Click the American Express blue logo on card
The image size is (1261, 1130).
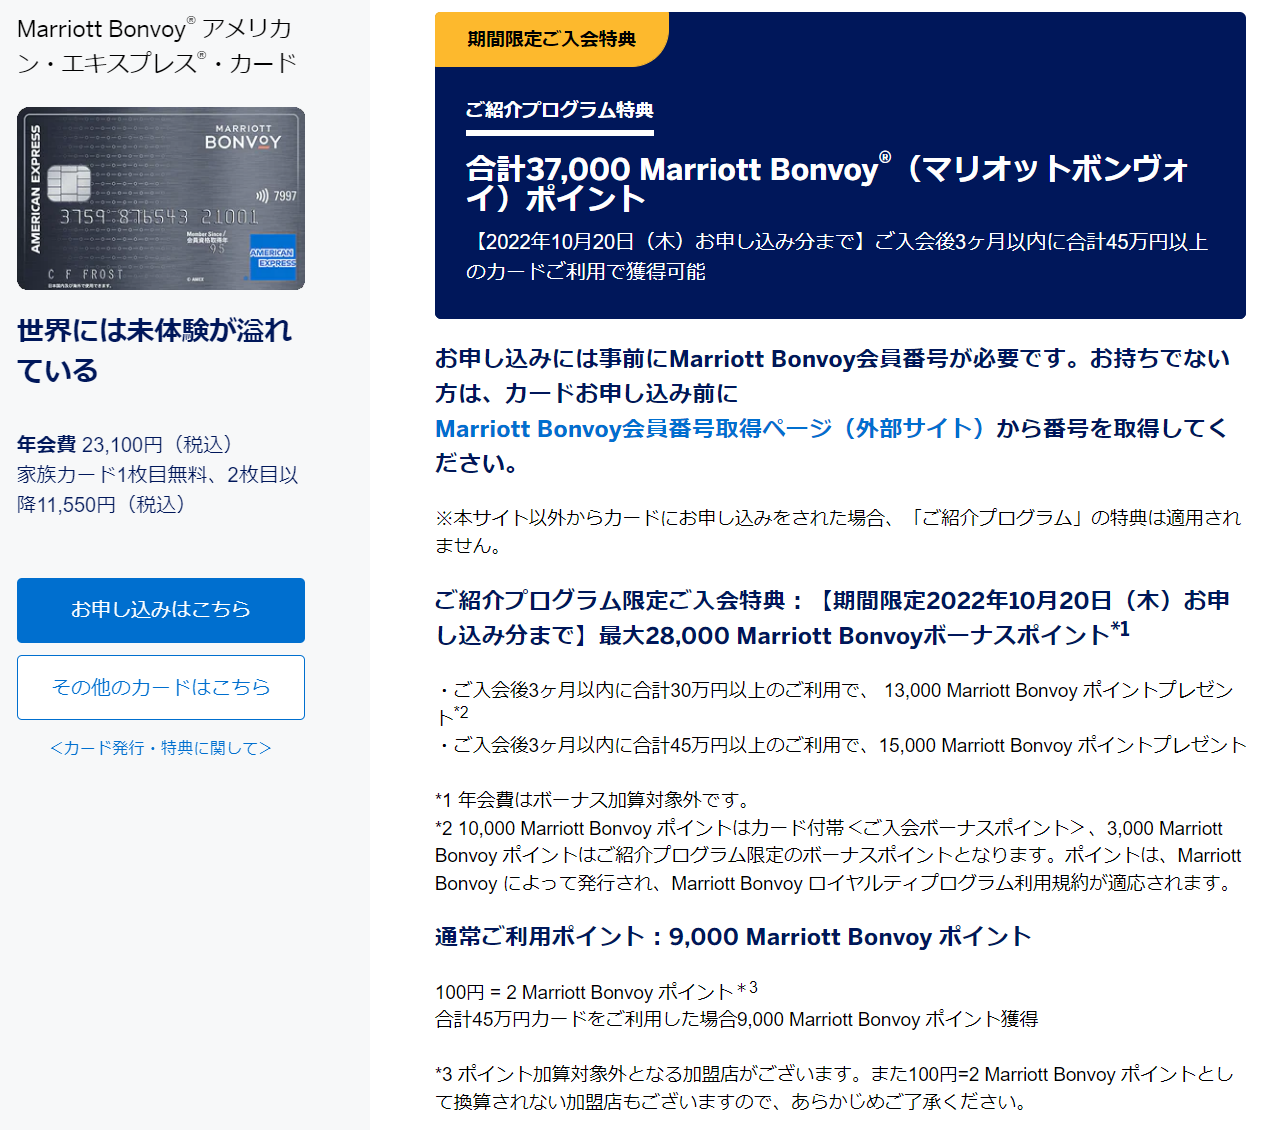pyautogui.click(x=272, y=258)
